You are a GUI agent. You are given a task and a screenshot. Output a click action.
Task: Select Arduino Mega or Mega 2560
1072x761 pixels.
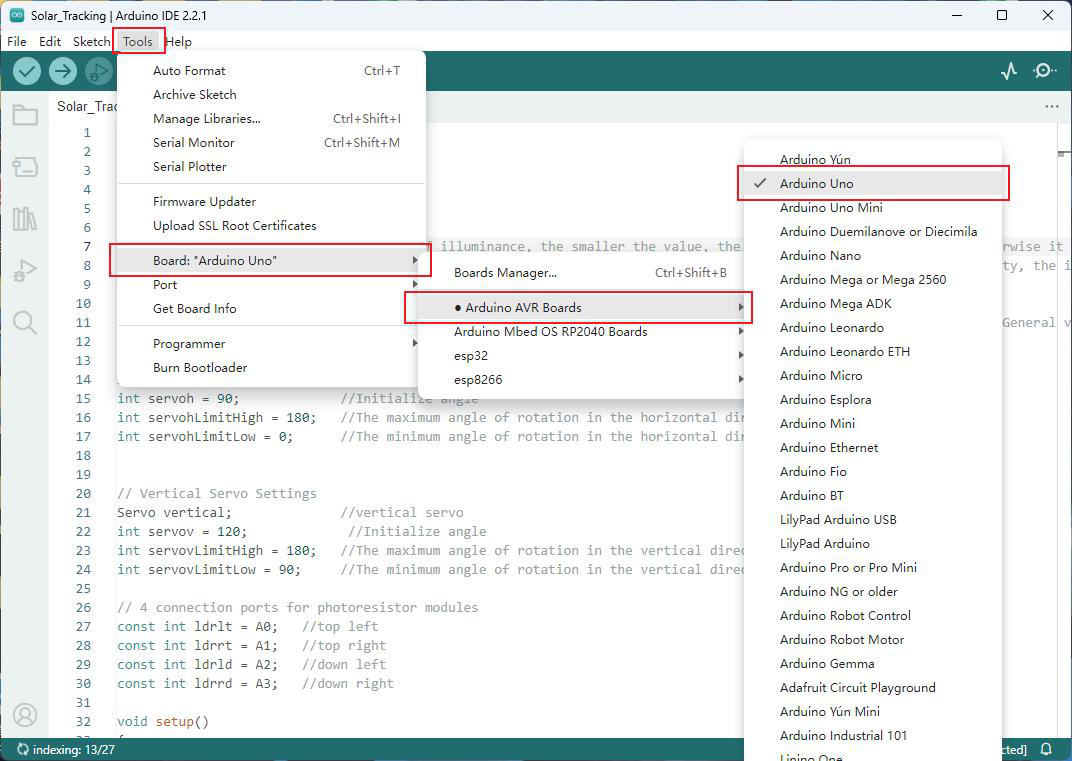[x=873, y=280]
